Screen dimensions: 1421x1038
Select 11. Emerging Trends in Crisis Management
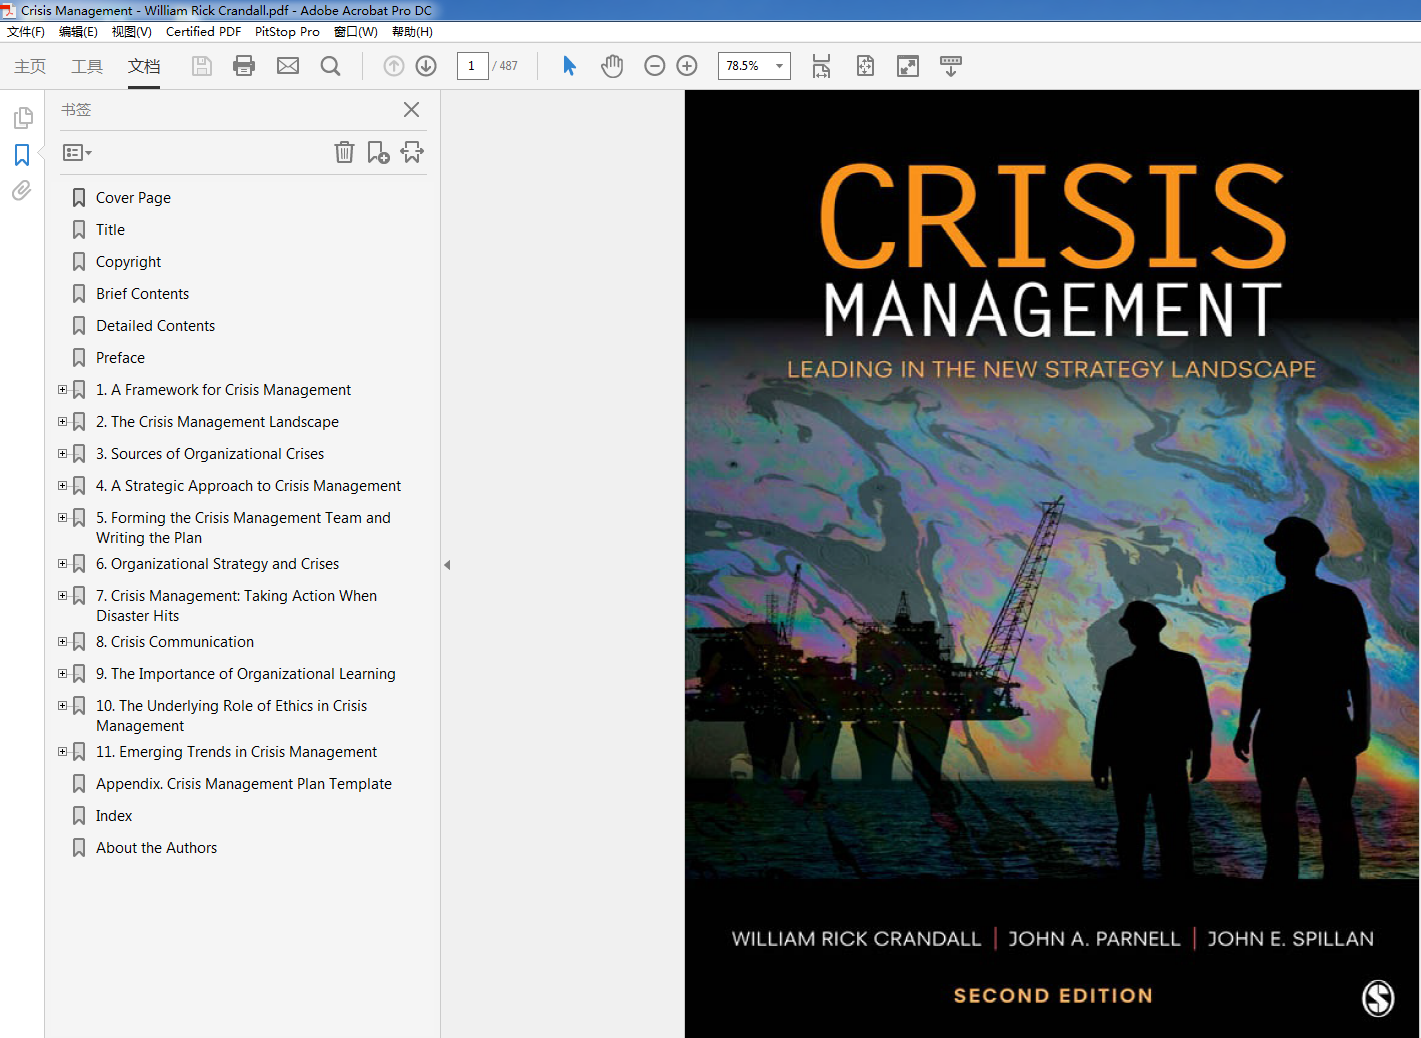coord(236,752)
